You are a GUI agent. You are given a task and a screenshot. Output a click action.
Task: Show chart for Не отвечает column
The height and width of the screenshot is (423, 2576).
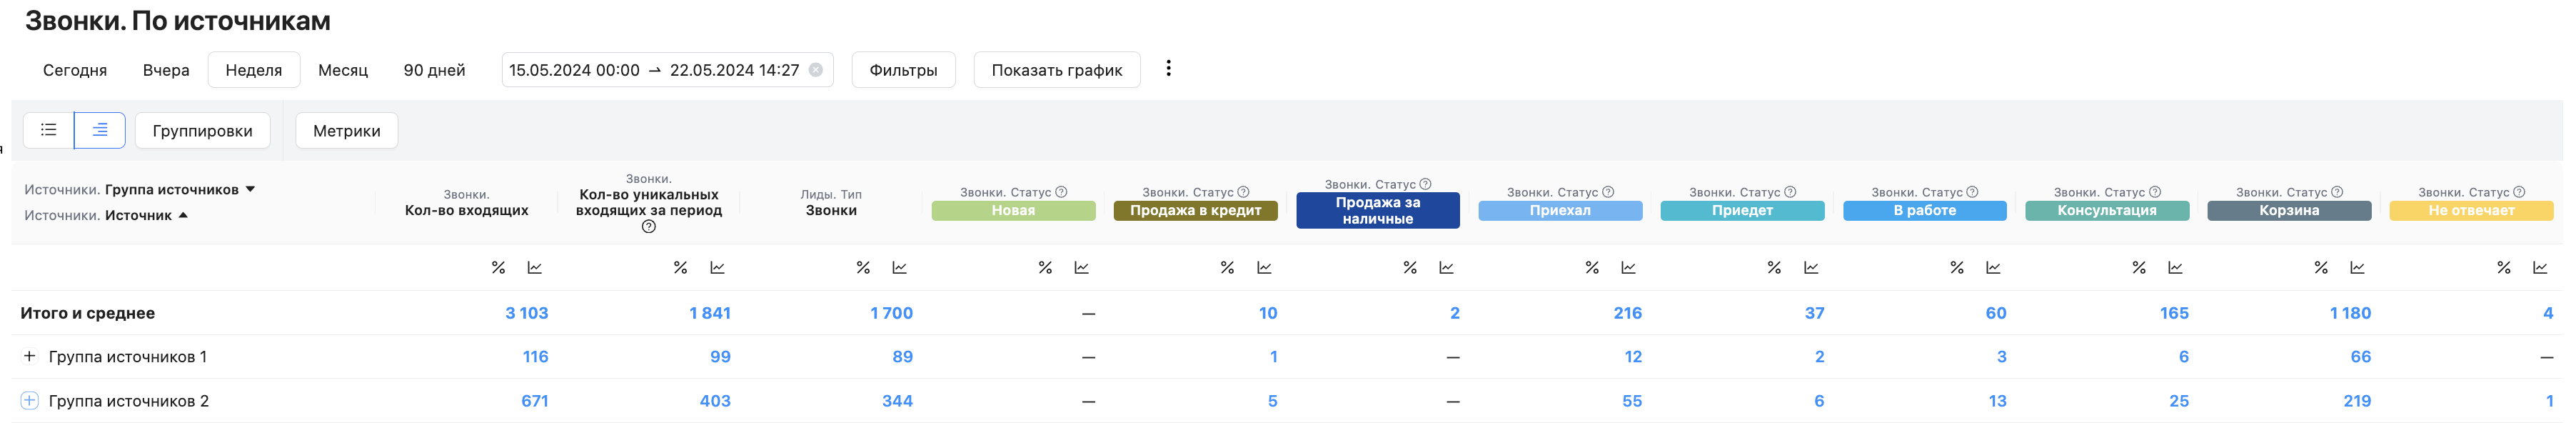(2539, 267)
